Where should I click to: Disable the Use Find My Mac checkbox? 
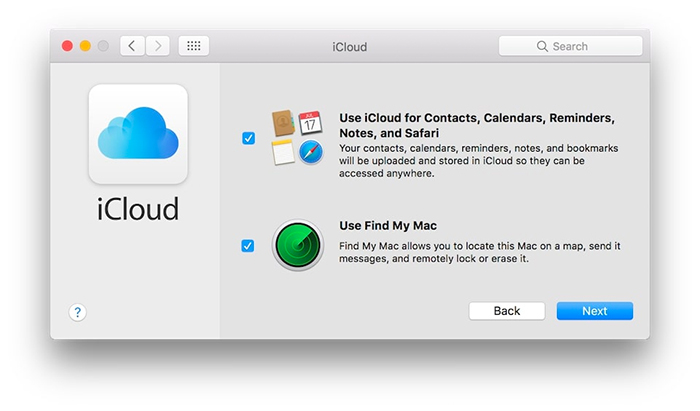[248, 245]
